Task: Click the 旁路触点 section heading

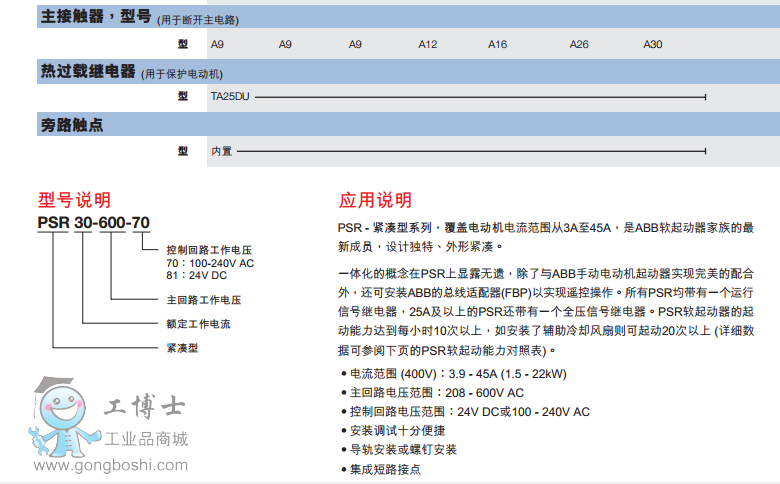Action: pos(72,125)
